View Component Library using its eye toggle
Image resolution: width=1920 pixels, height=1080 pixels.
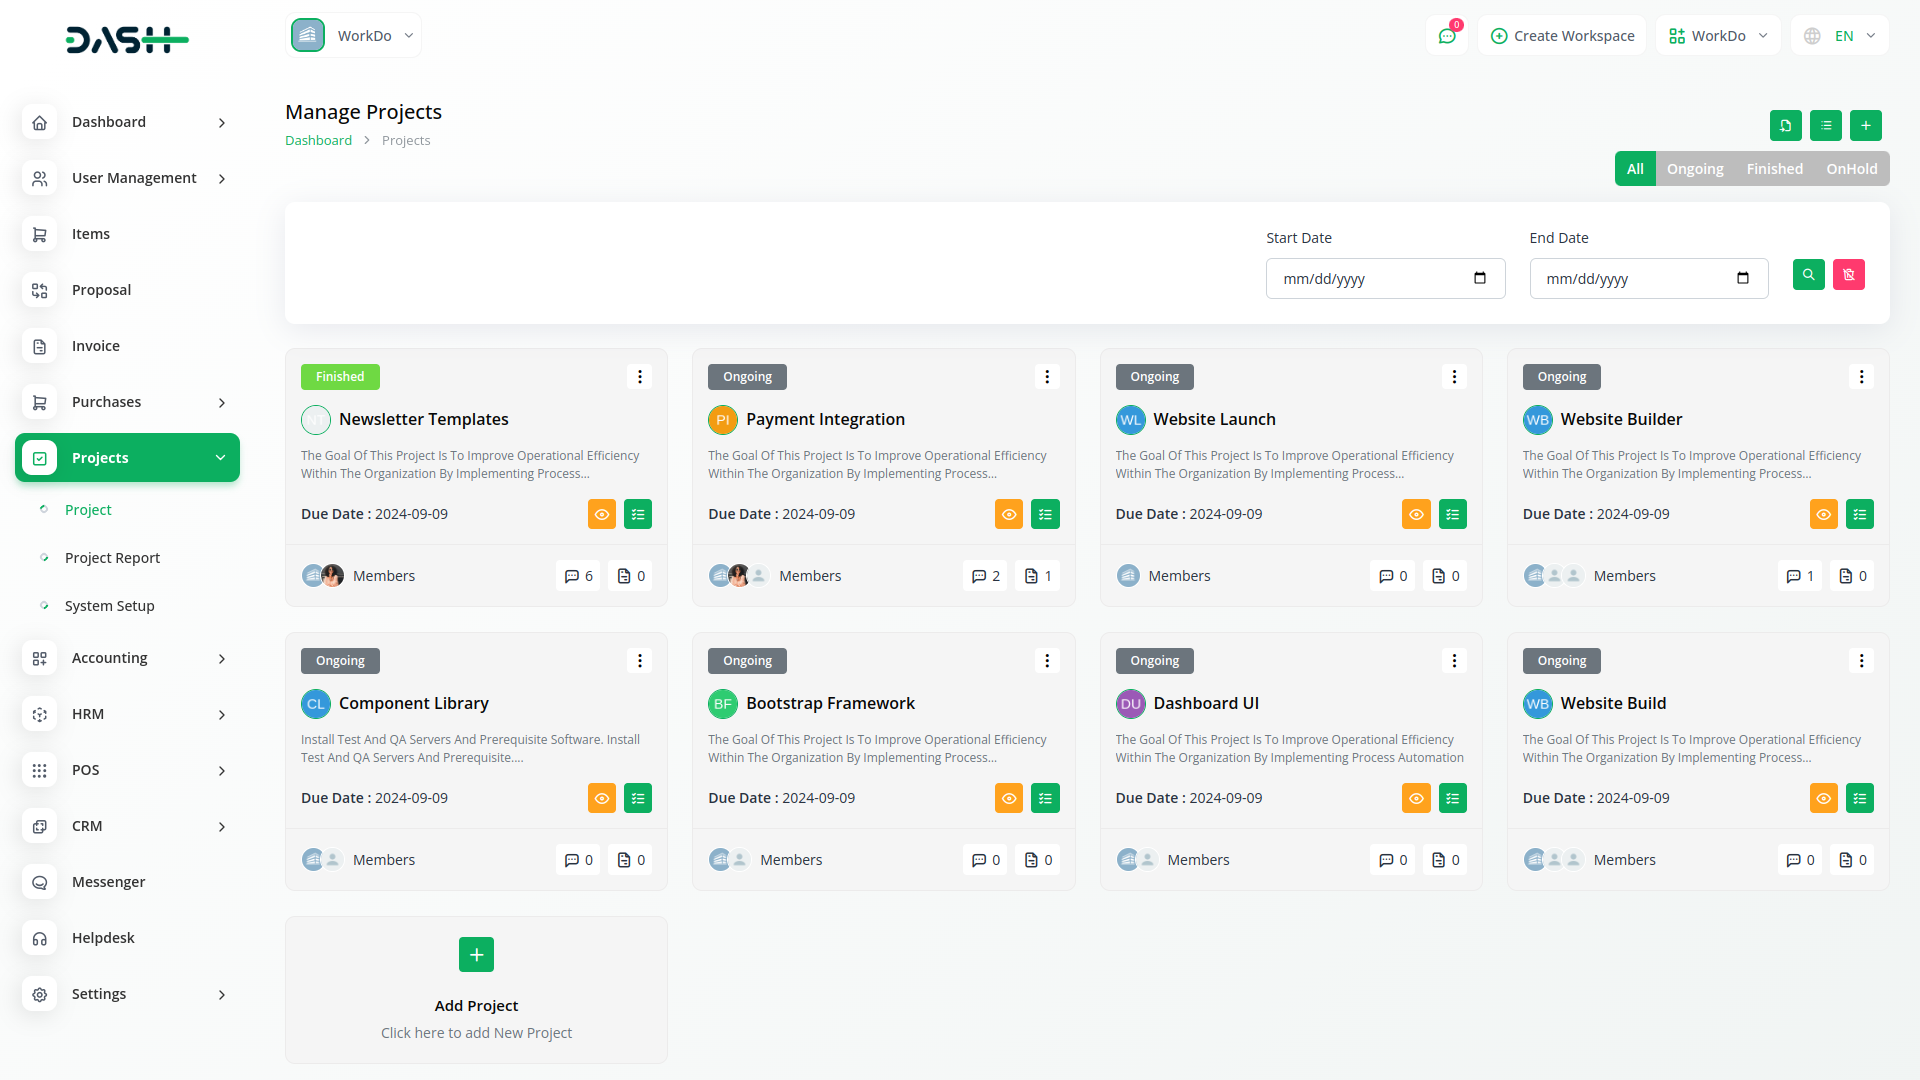tap(601, 798)
